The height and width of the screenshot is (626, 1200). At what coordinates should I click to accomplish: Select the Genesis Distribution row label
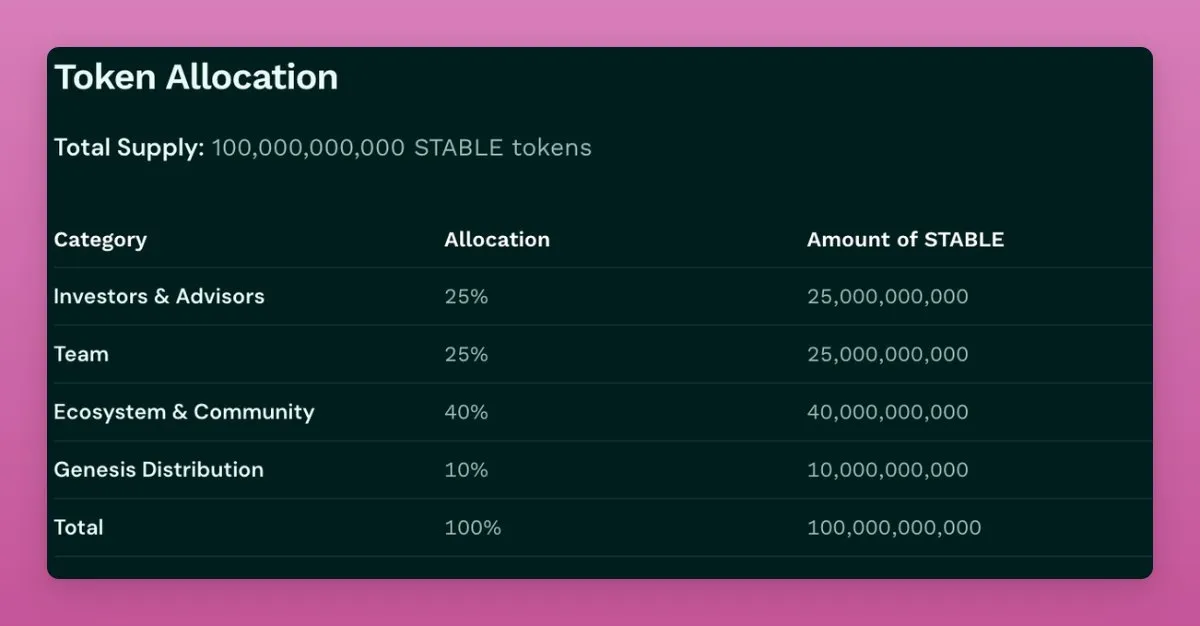click(x=159, y=470)
